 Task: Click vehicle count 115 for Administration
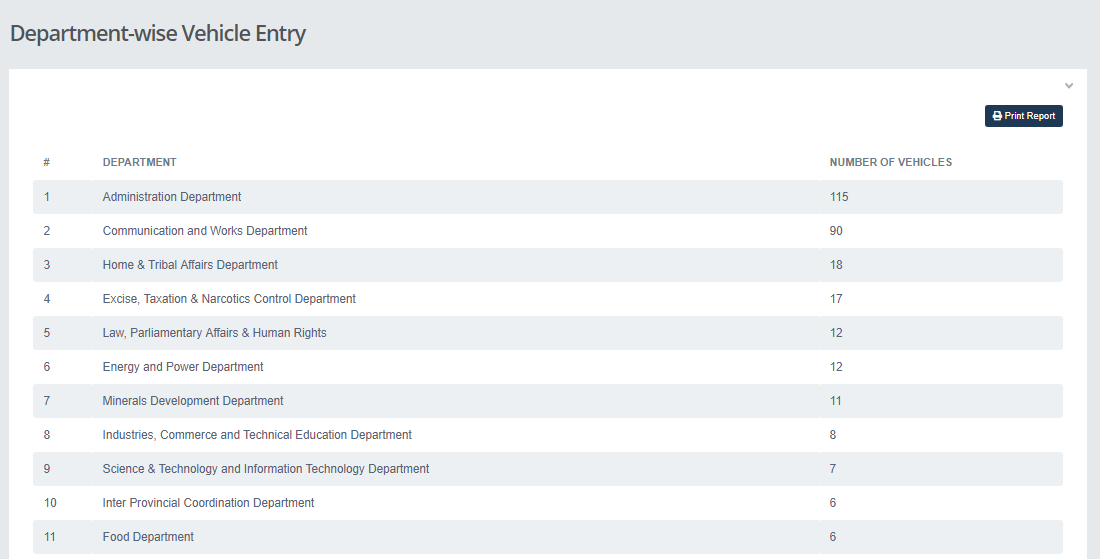838,197
